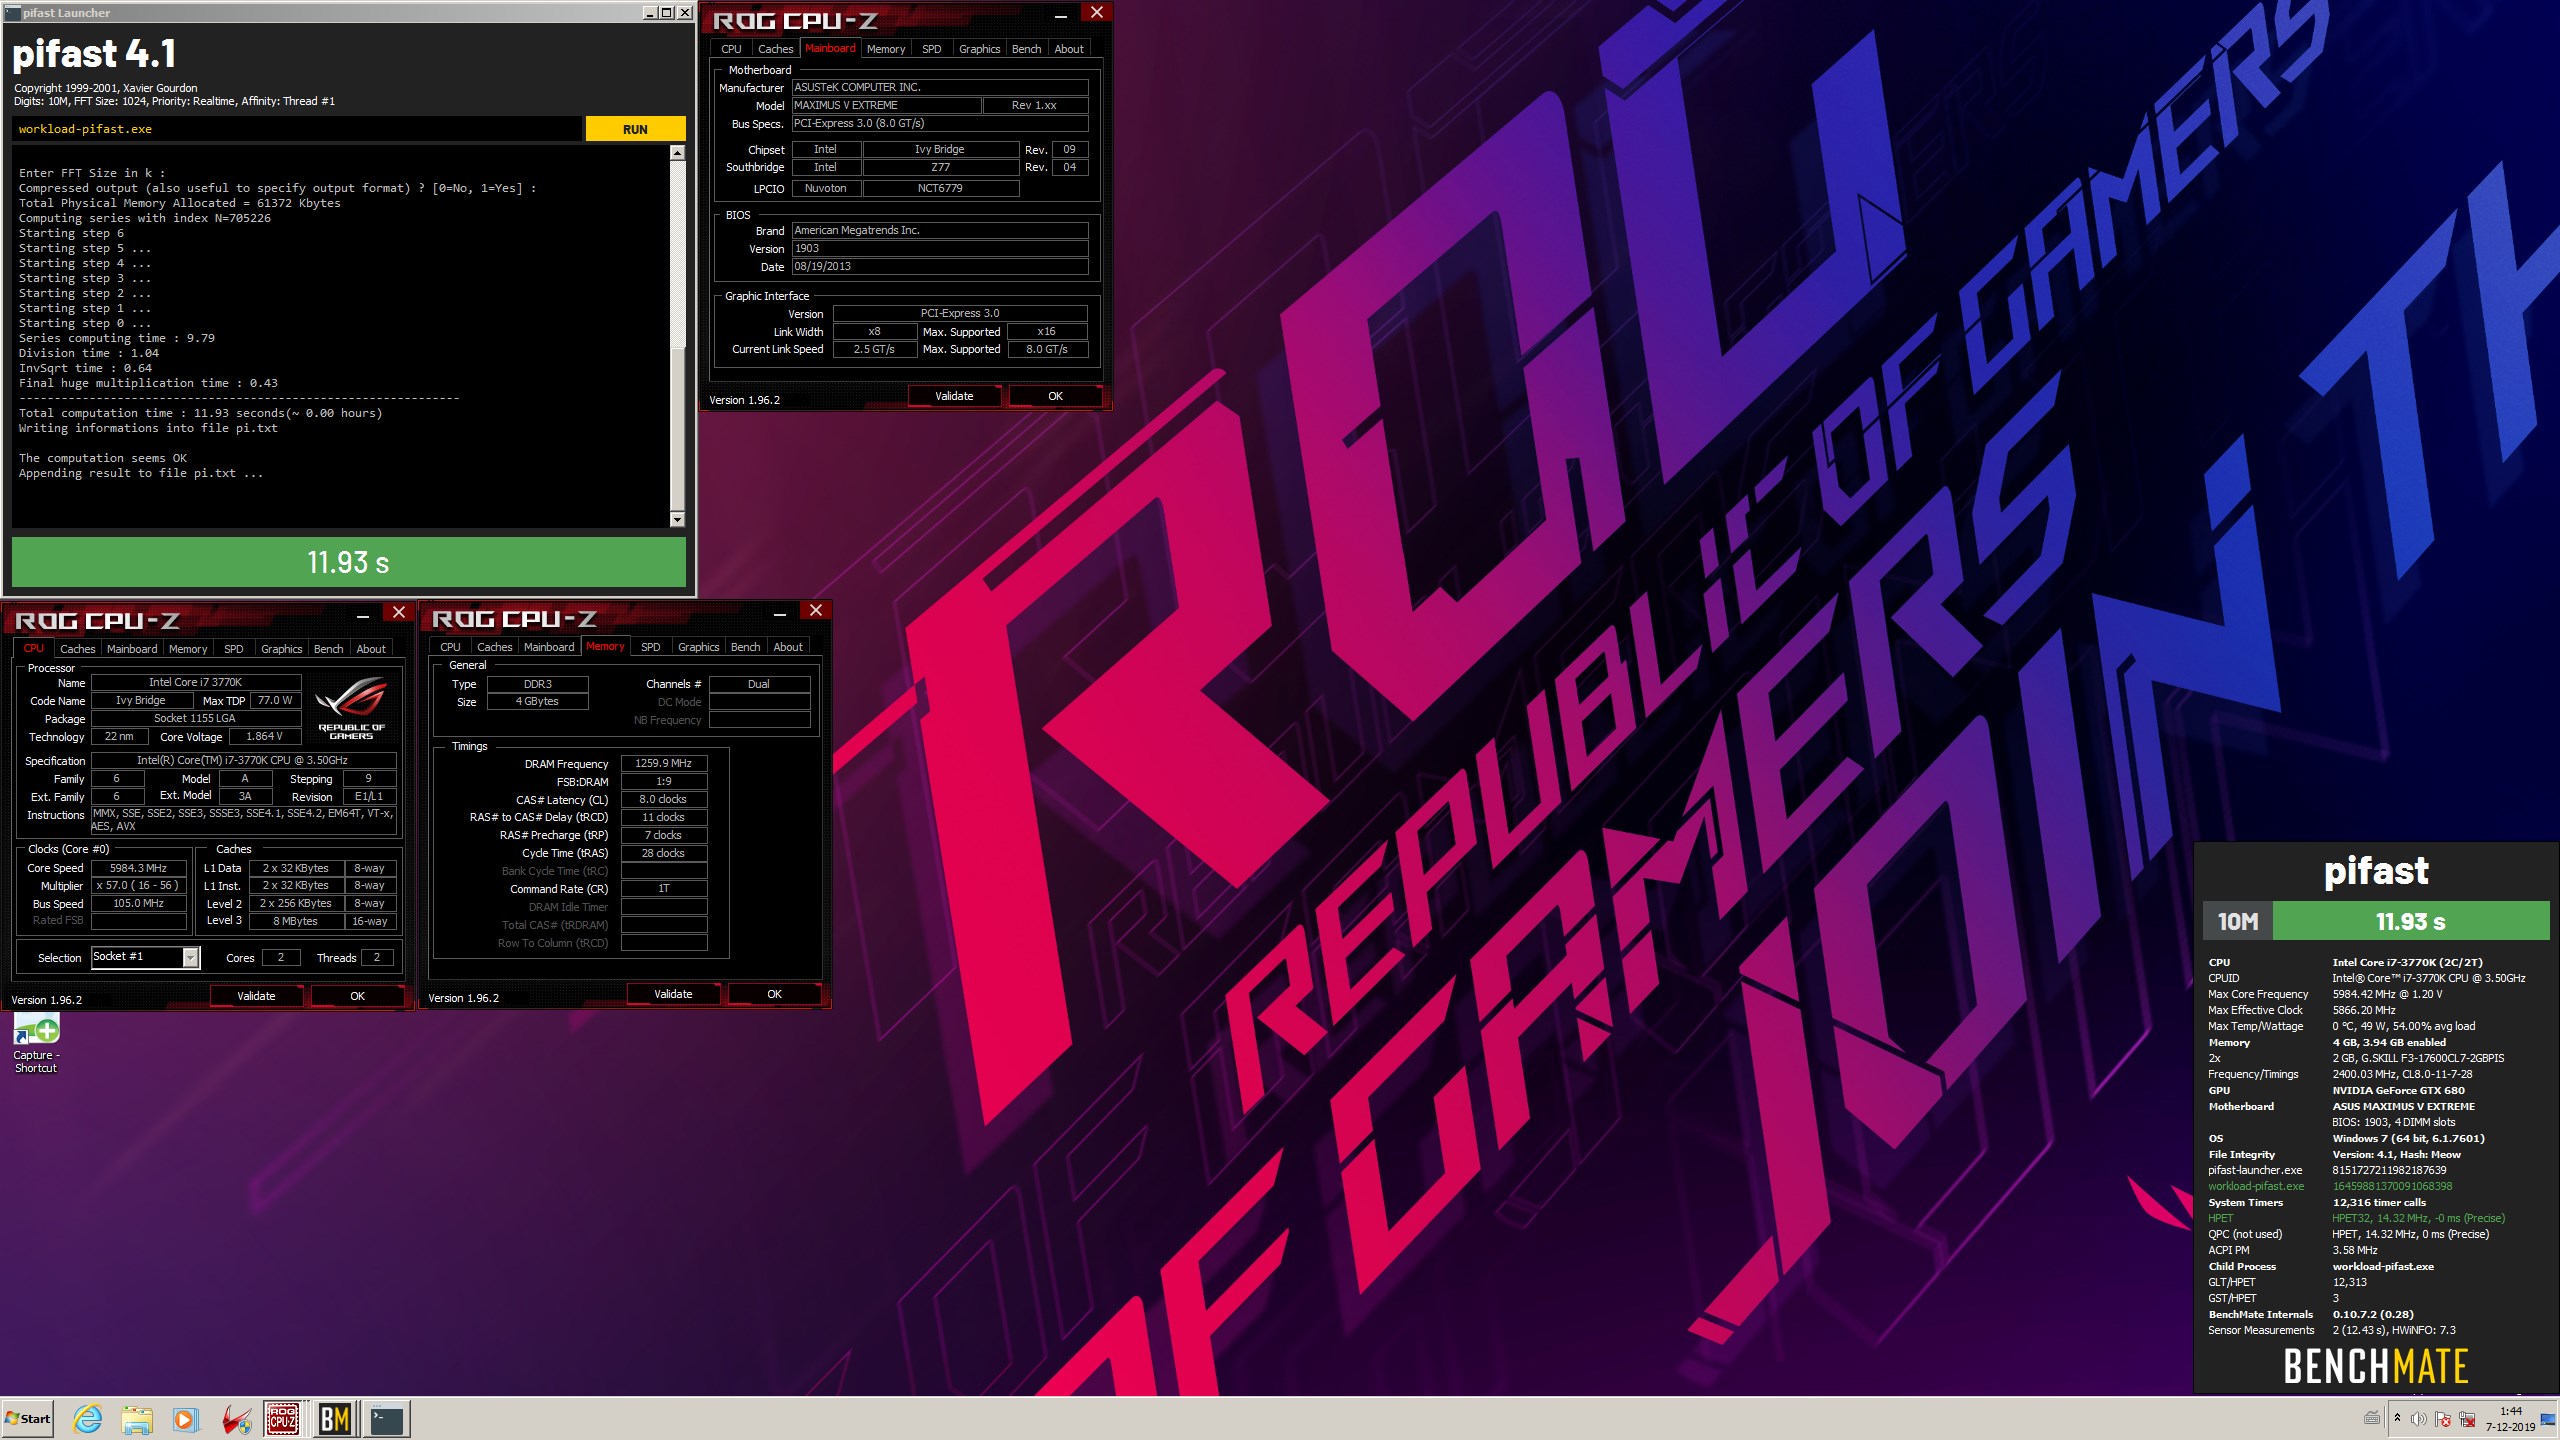Click Validate in Memory CPU-Z window
The width and height of the screenshot is (2560, 1440).
tap(673, 994)
